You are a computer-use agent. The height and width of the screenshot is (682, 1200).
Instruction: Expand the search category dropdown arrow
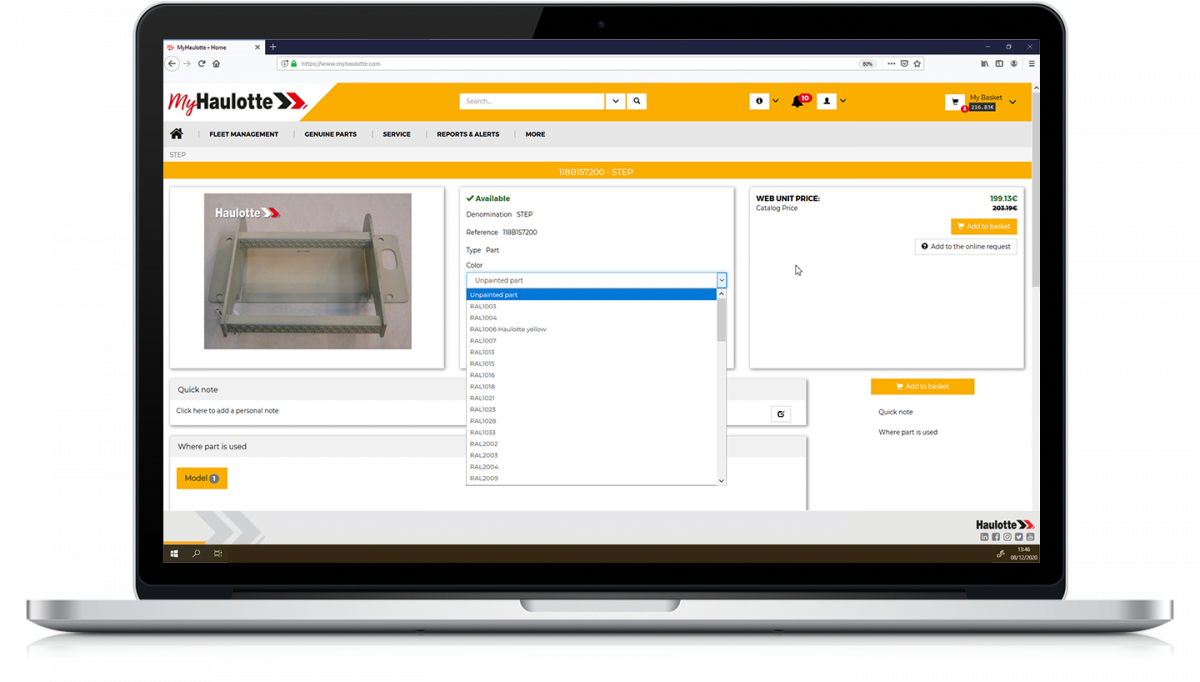click(615, 101)
